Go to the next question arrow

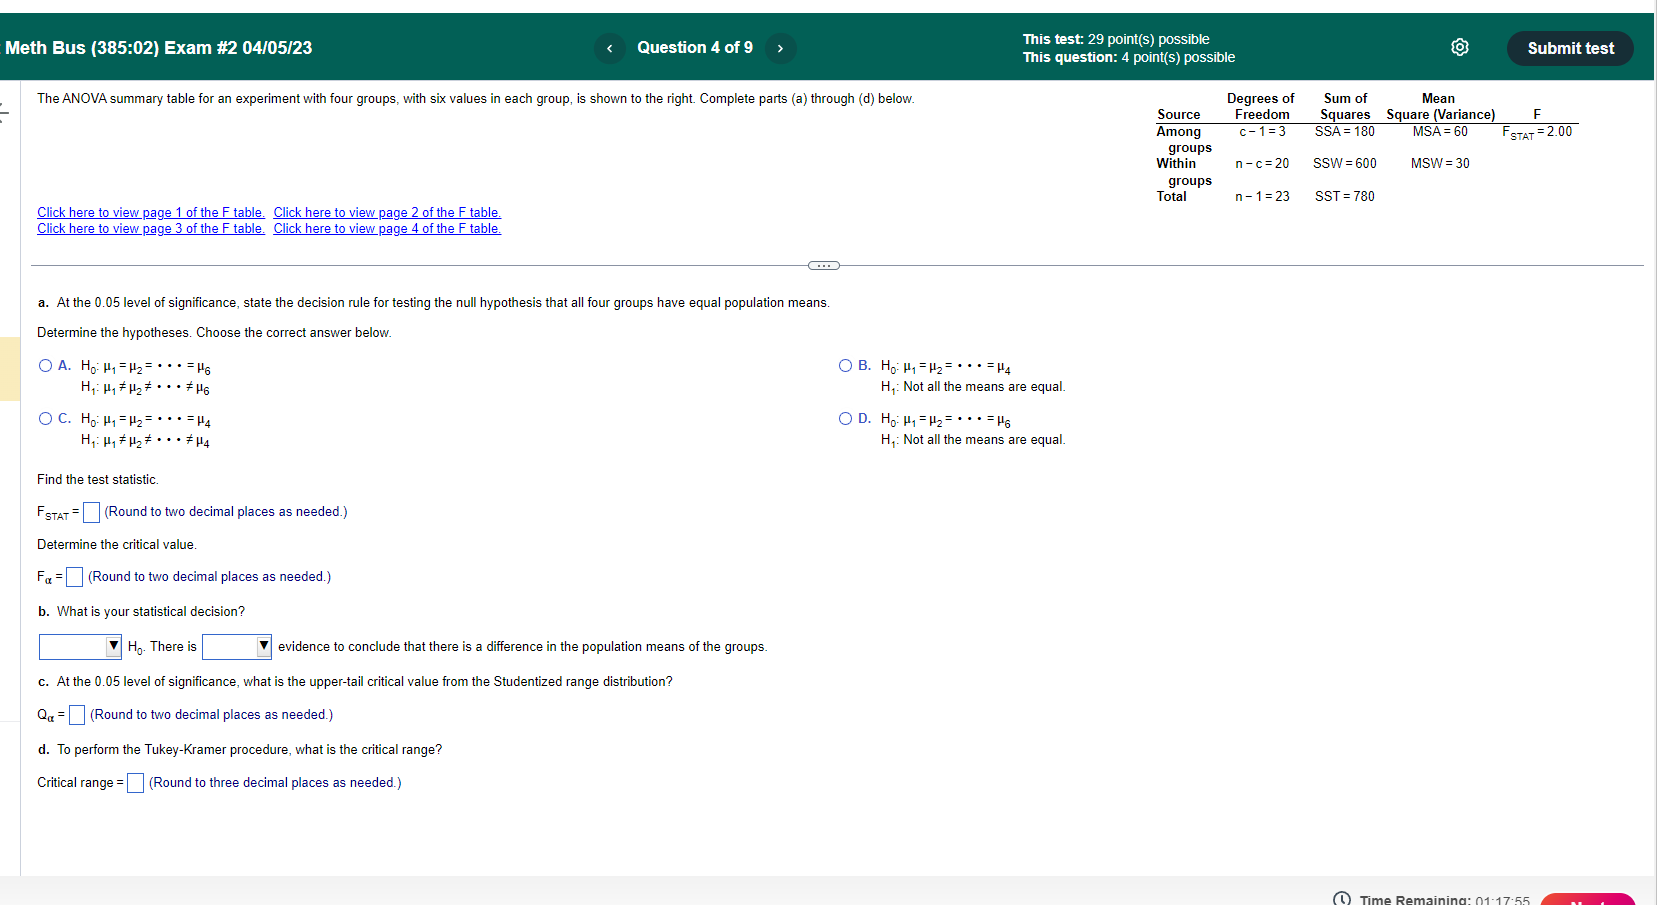point(780,48)
